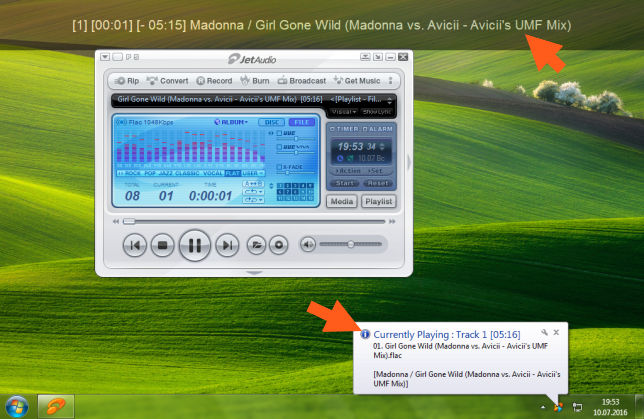Stop playback
The height and width of the screenshot is (419, 644).
163,245
